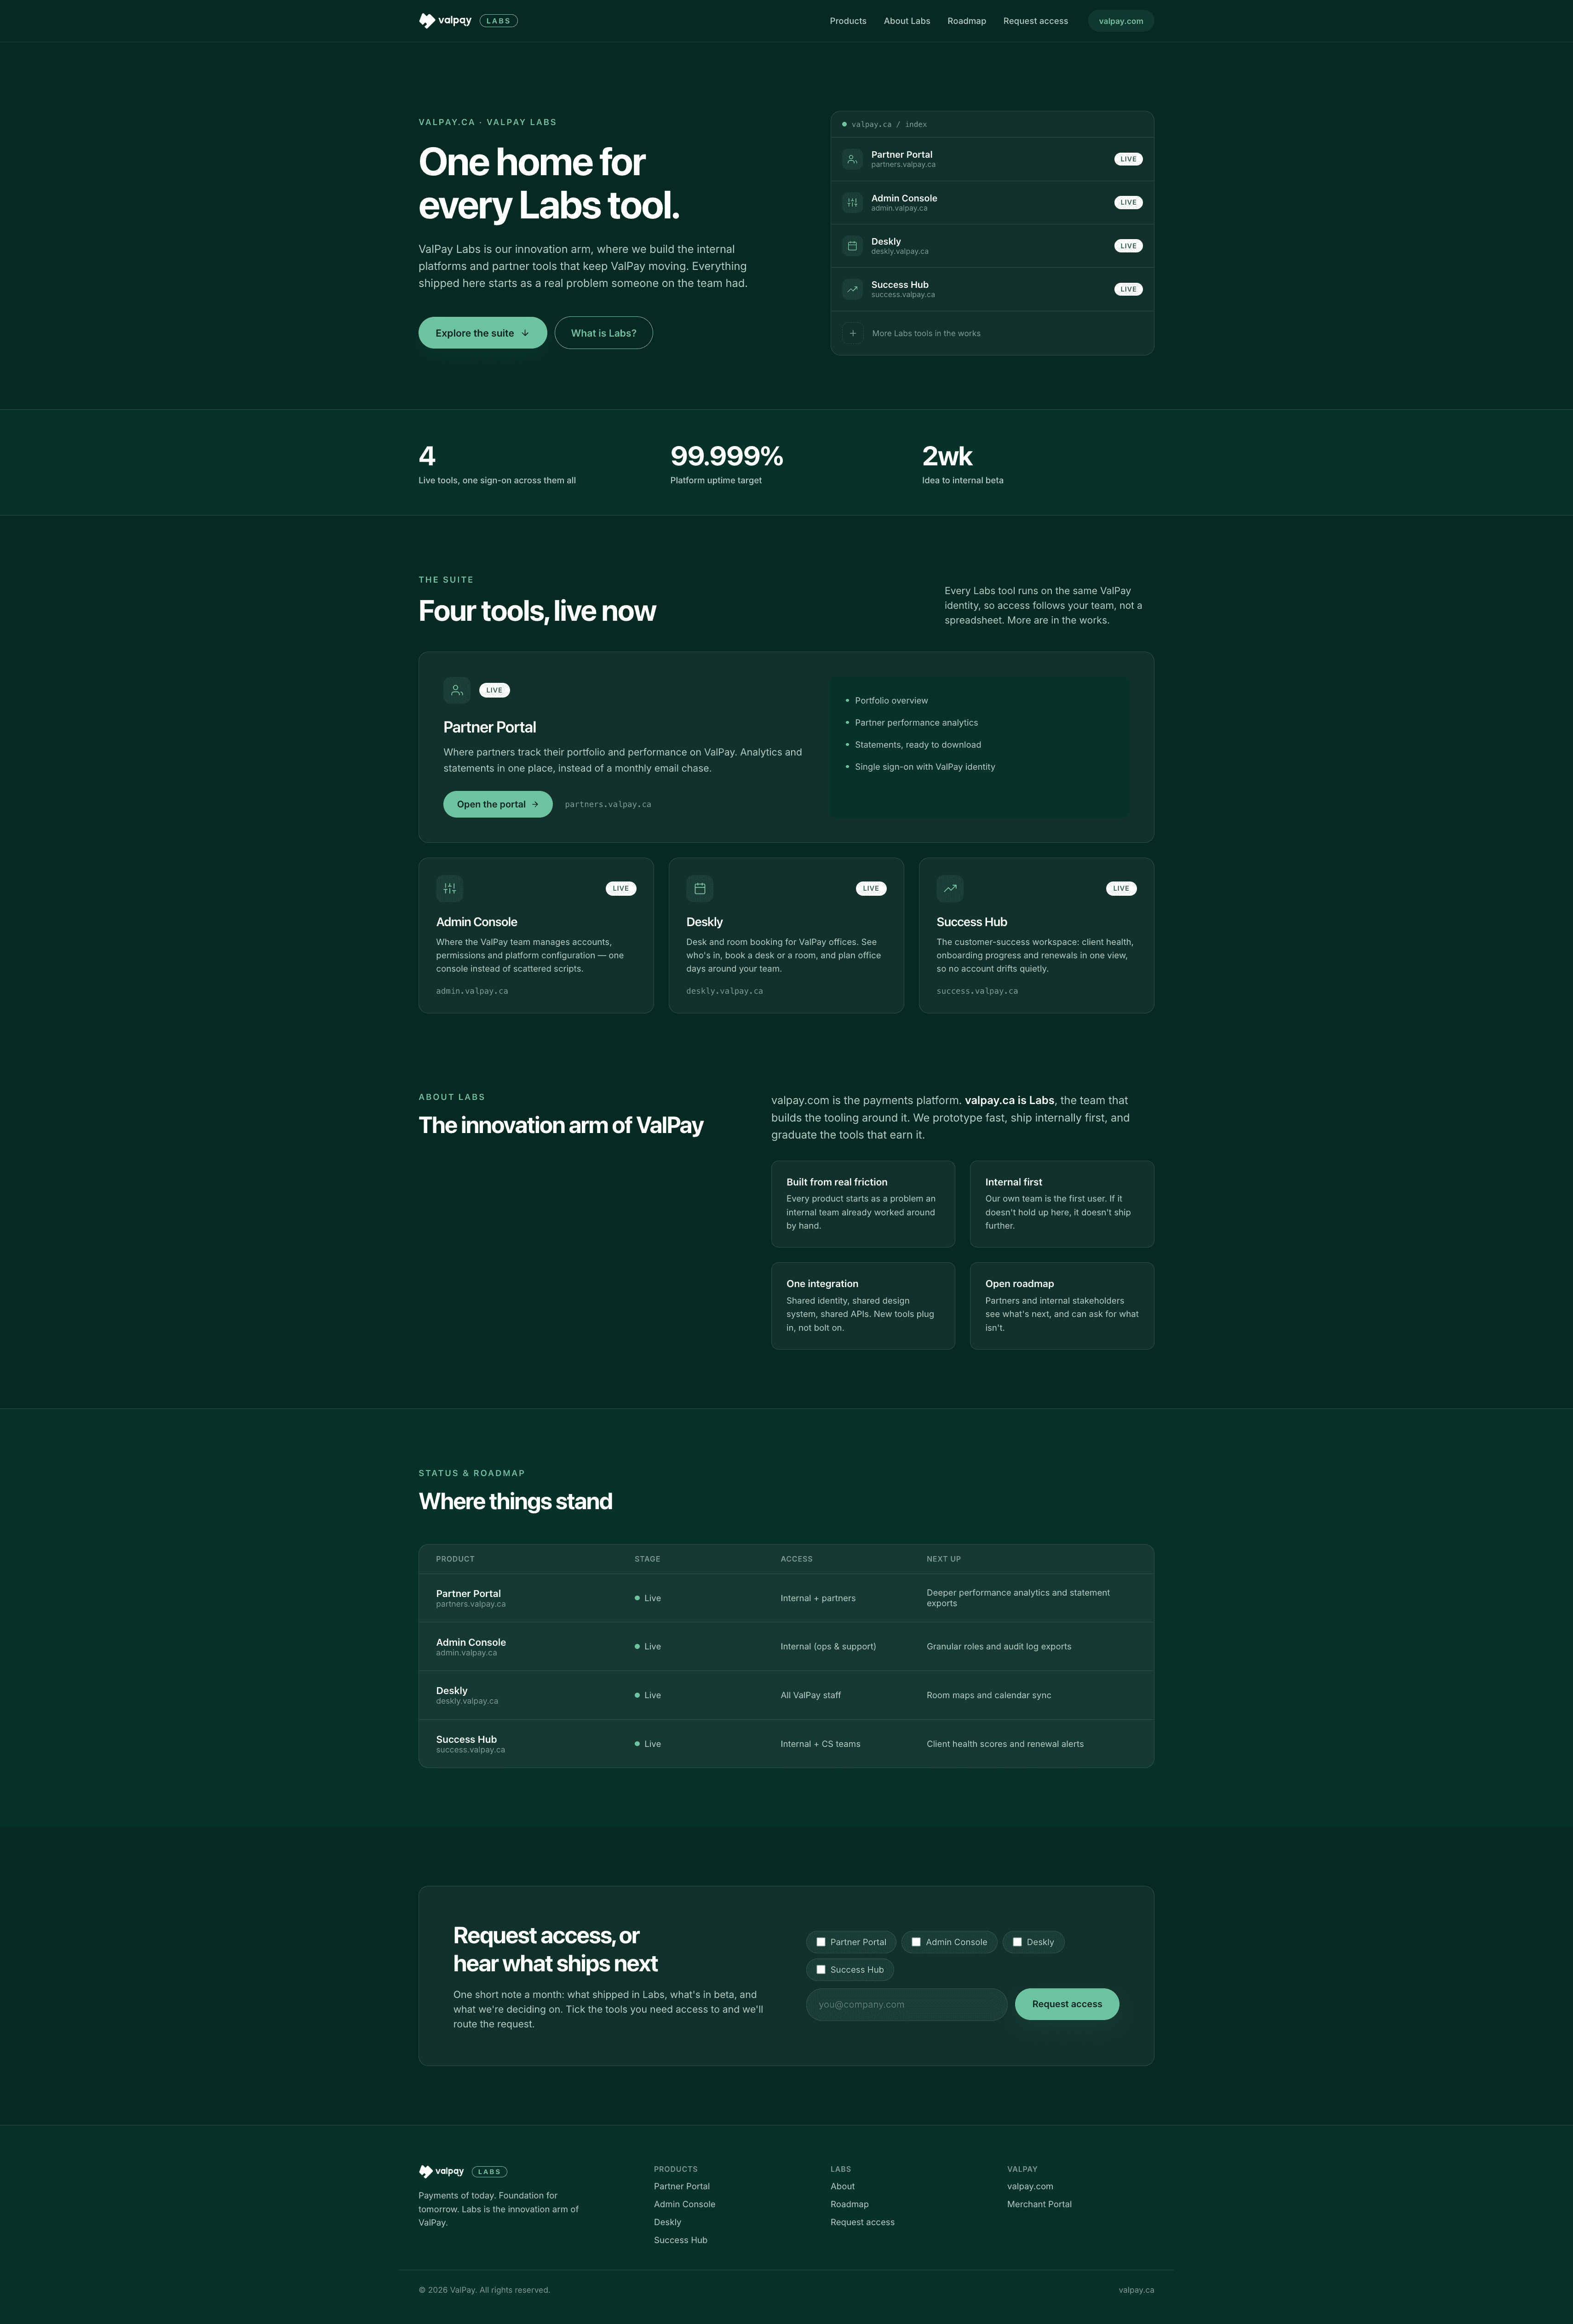Click the you@company.com email field
This screenshot has height=2324, width=1573.
906,2004
